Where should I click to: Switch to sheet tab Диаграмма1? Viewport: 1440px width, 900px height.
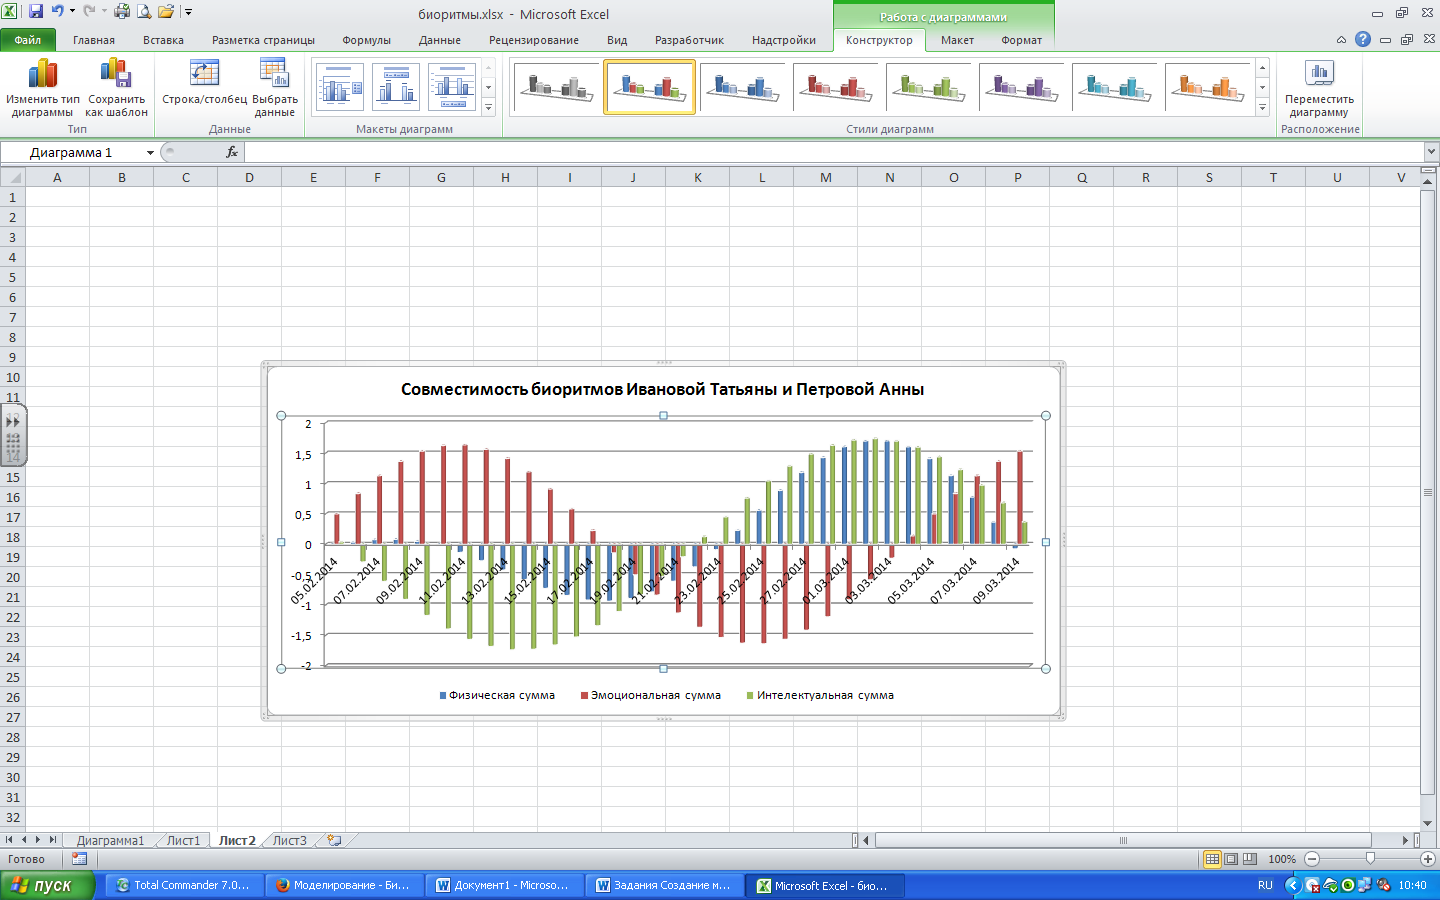[x=110, y=840]
